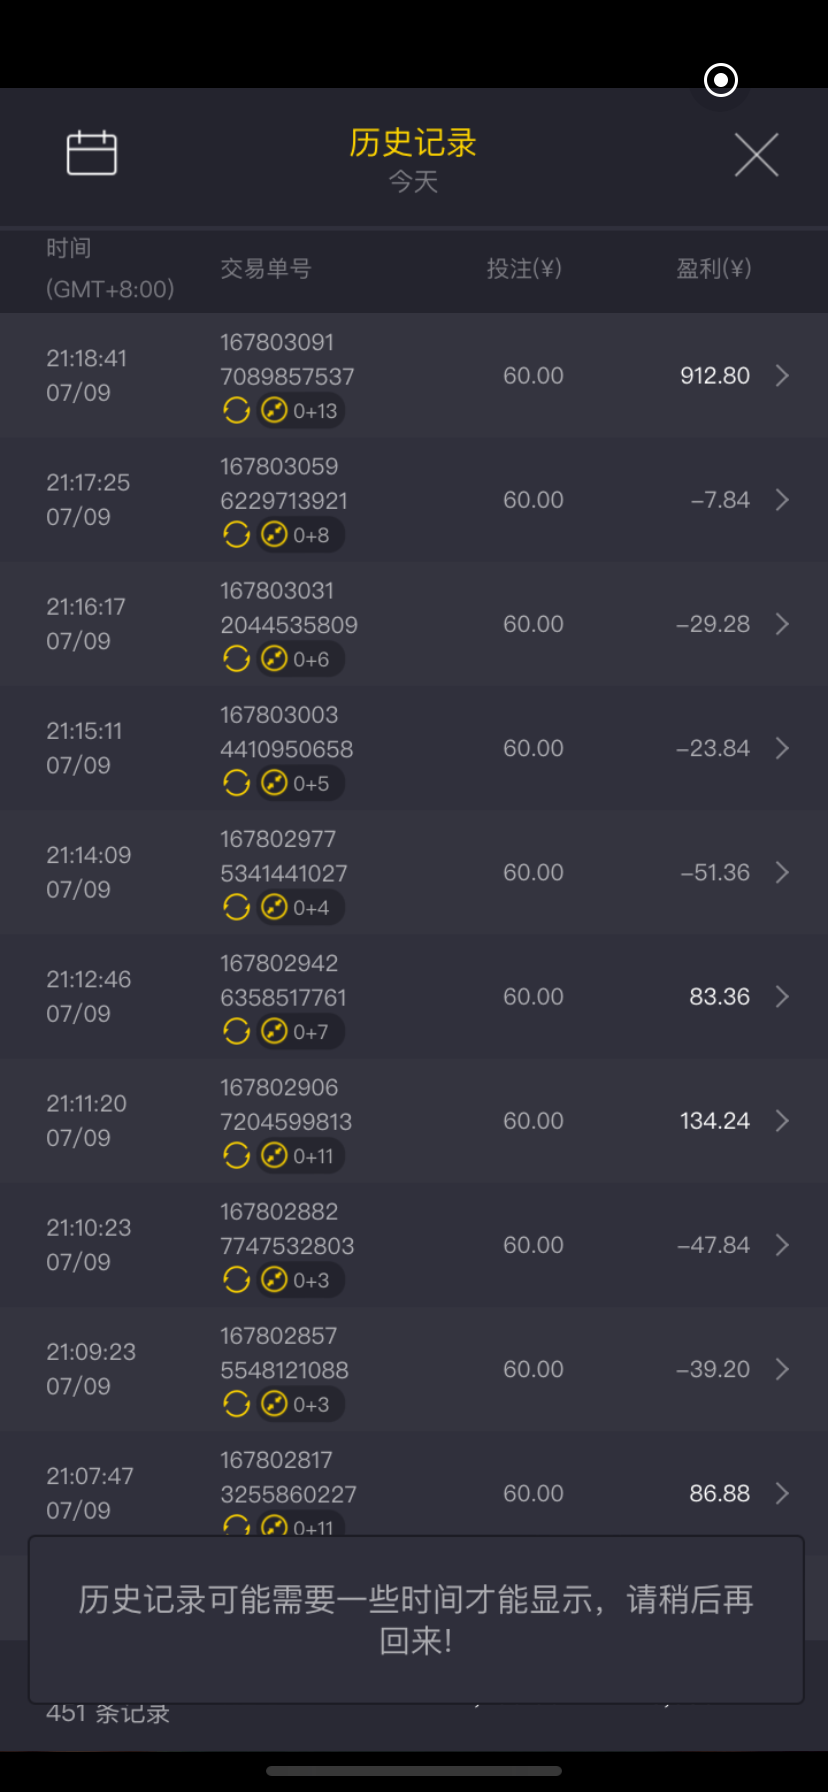Expand details of the -7.84 profit record
The height and width of the screenshot is (1792, 828).
tap(782, 500)
